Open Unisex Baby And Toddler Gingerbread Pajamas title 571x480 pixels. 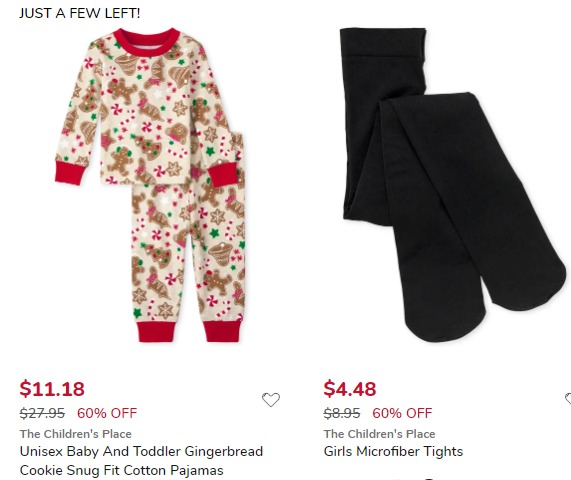click(x=141, y=461)
